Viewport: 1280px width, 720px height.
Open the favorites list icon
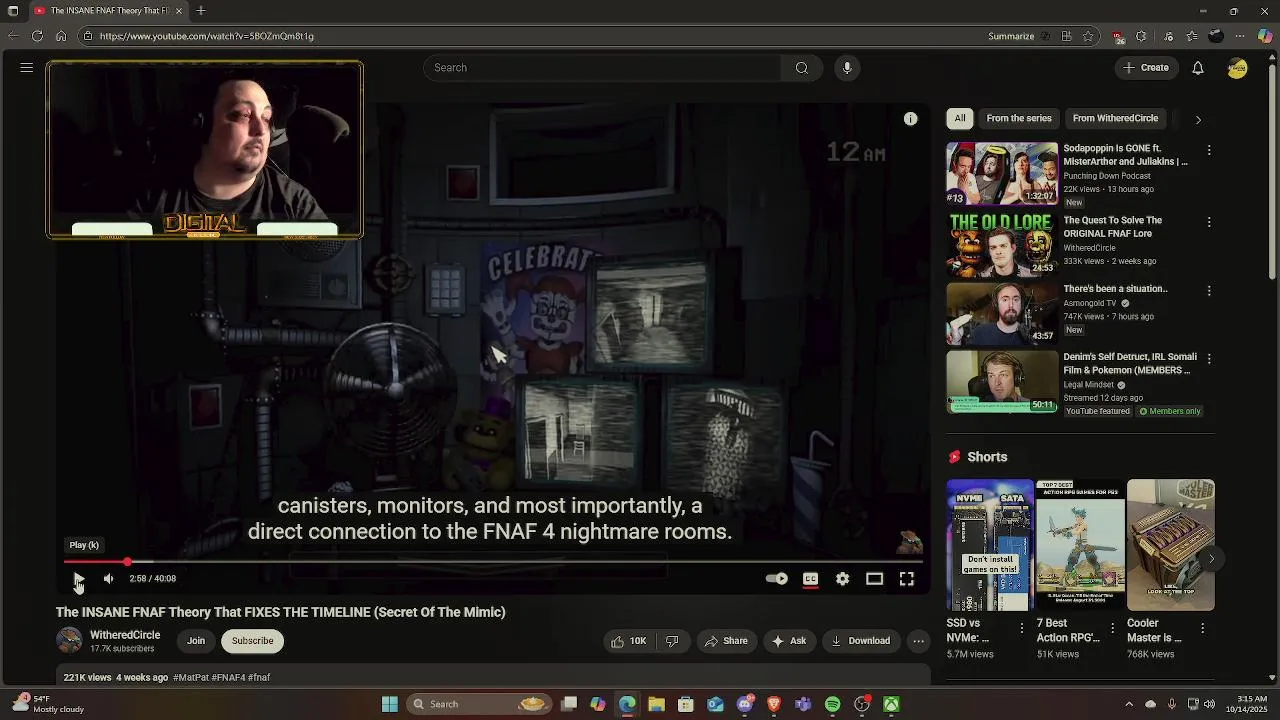coord(1191,36)
